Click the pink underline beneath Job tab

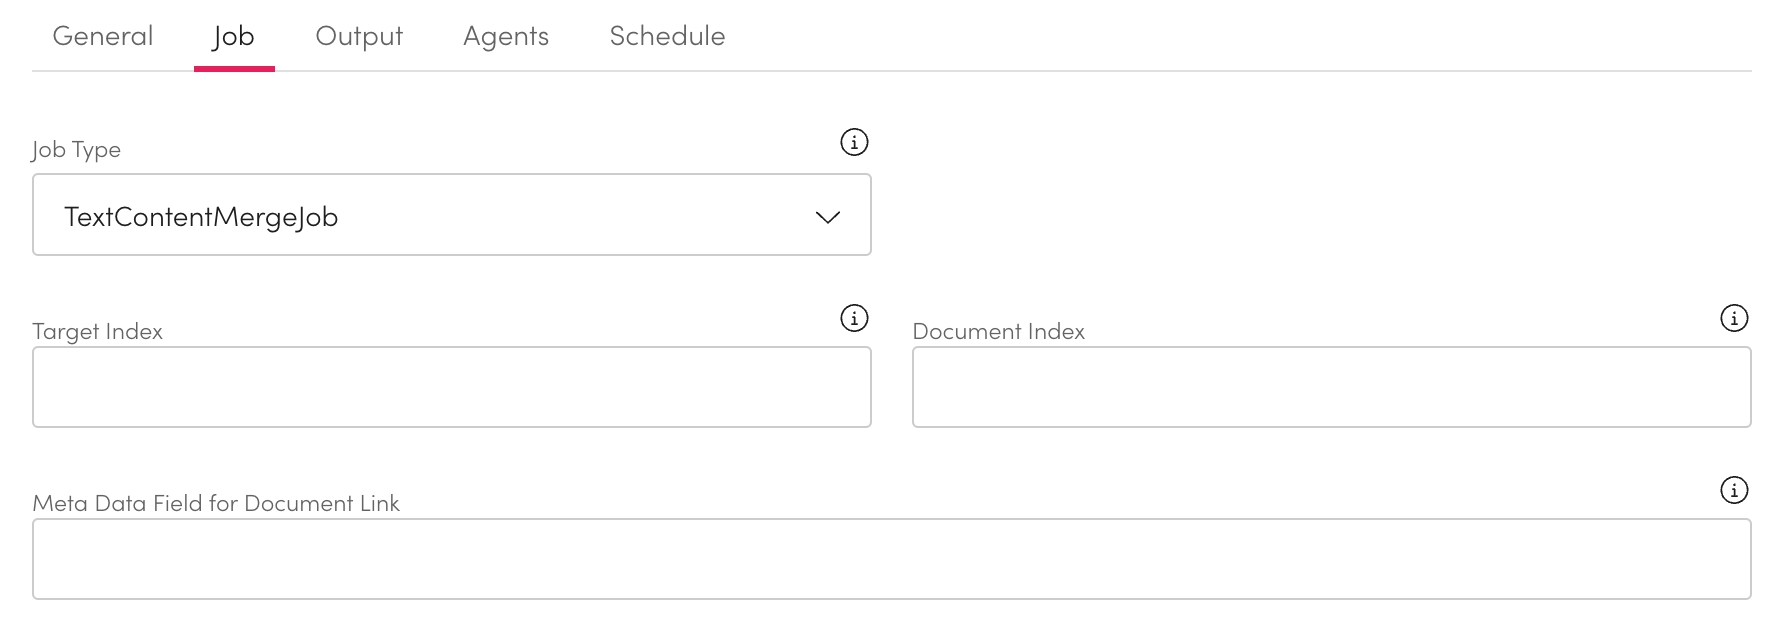(234, 68)
